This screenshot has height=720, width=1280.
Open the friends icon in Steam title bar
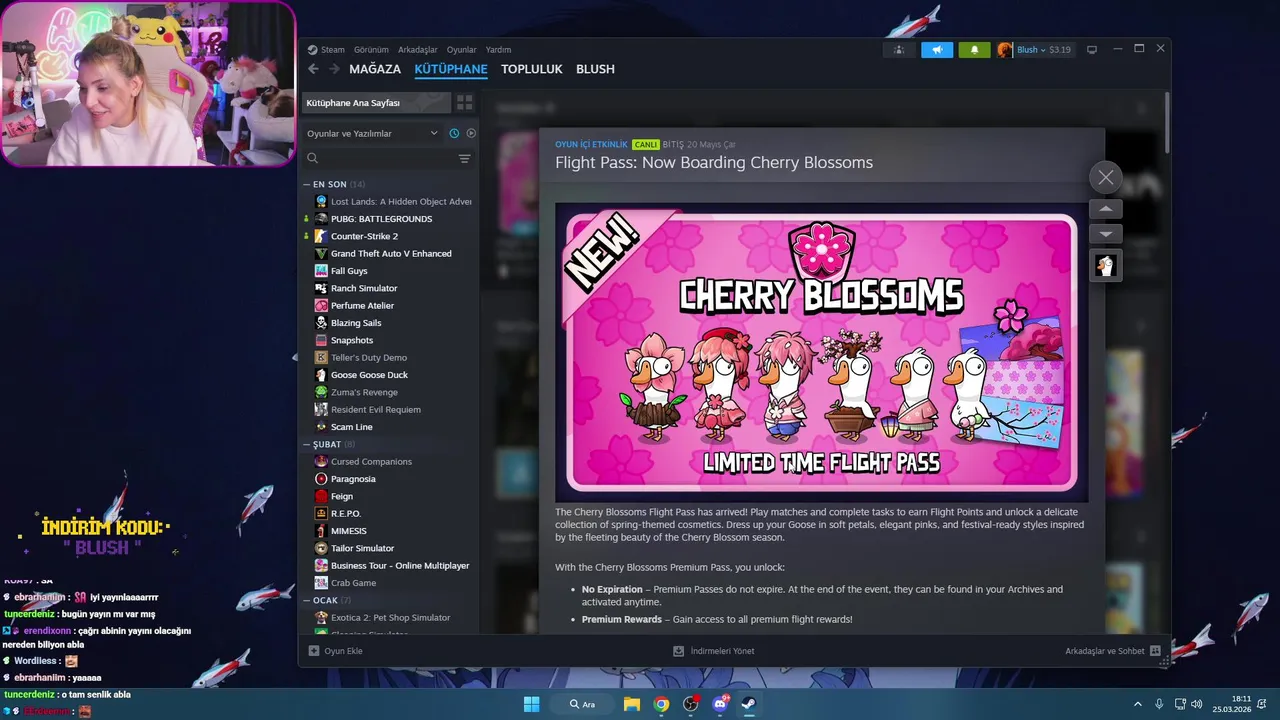(x=899, y=50)
